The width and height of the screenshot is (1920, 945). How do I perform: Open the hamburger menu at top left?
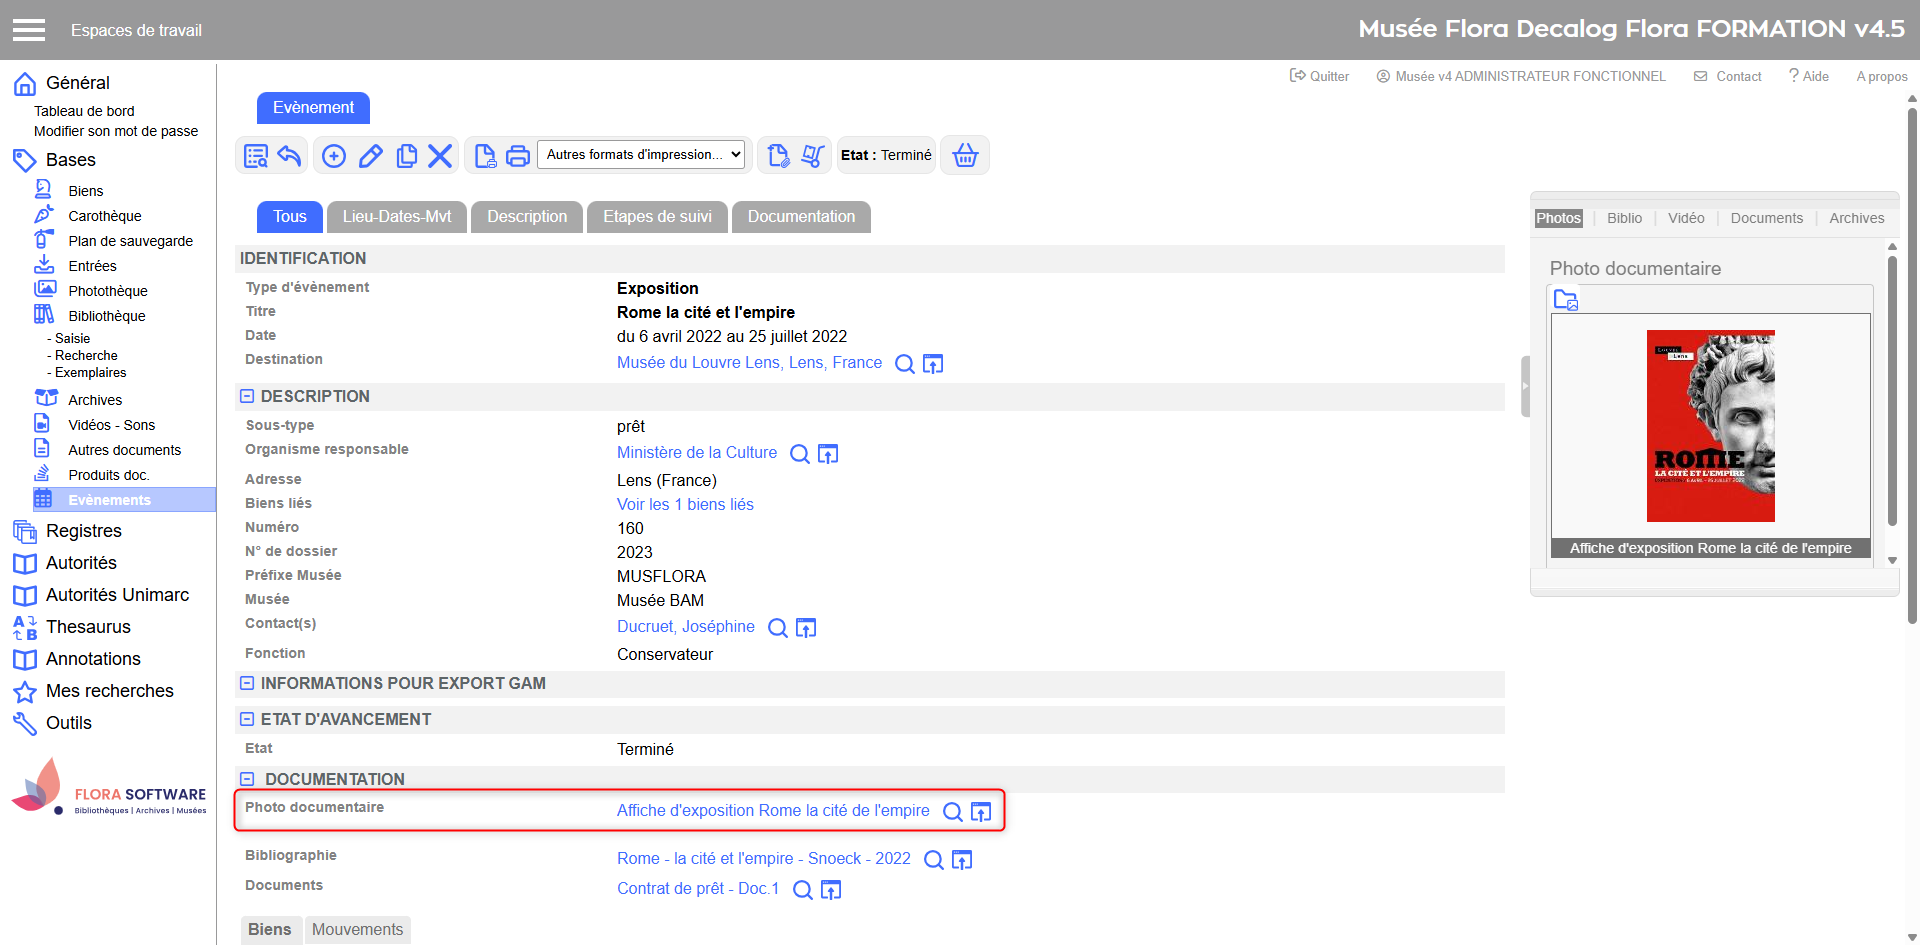pyautogui.click(x=29, y=30)
